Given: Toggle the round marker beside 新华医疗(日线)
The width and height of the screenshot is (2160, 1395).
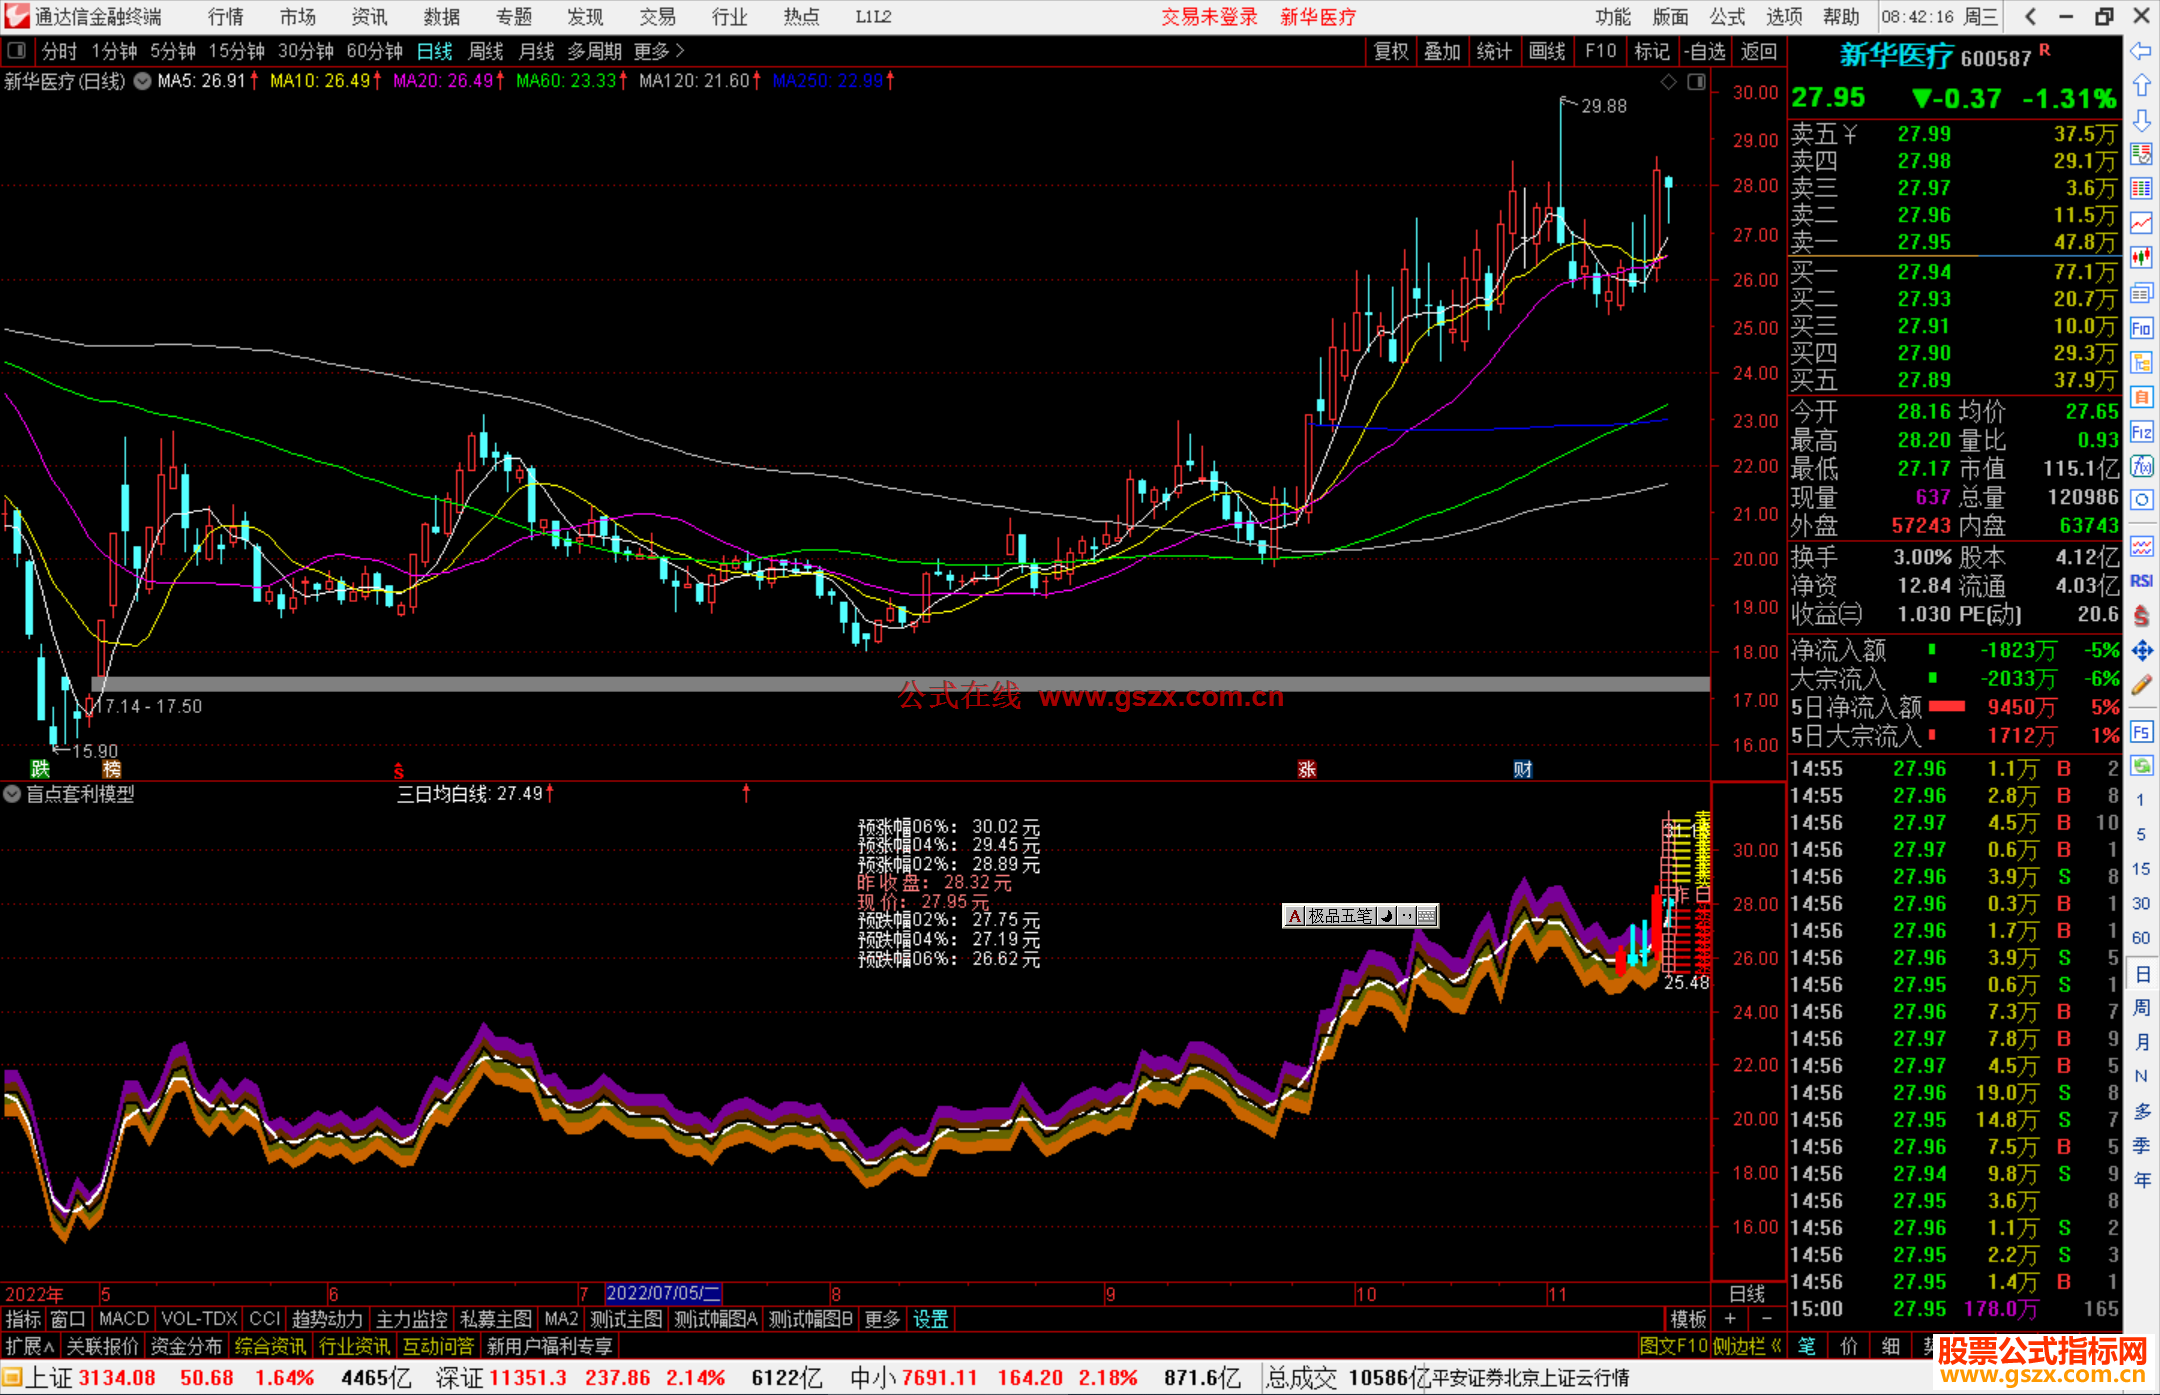Looking at the screenshot, I should tap(143, 81).
